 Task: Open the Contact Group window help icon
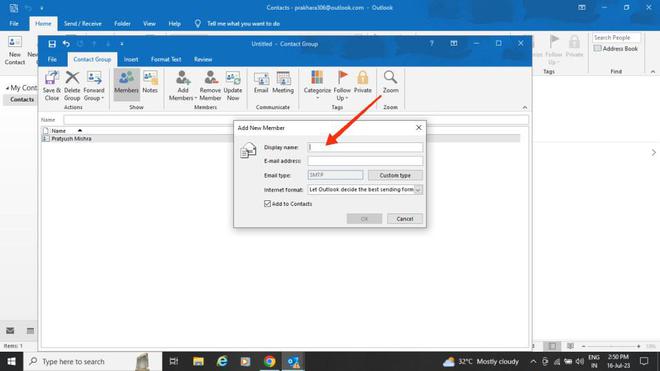[431, 43]
